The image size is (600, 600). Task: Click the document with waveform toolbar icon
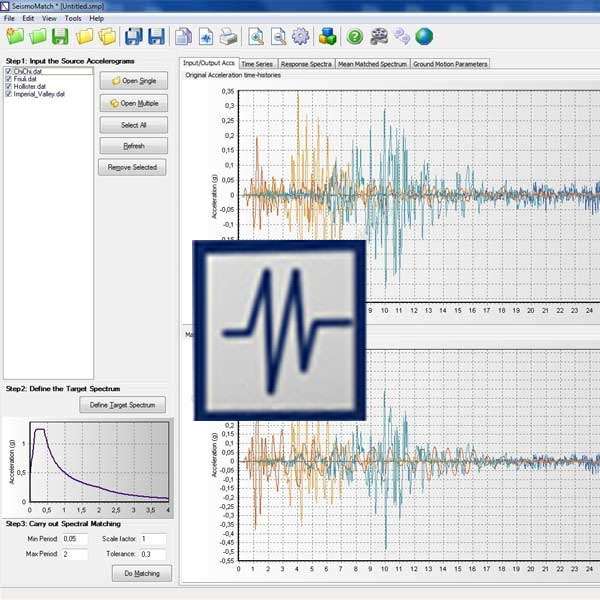tap(206, 37)
